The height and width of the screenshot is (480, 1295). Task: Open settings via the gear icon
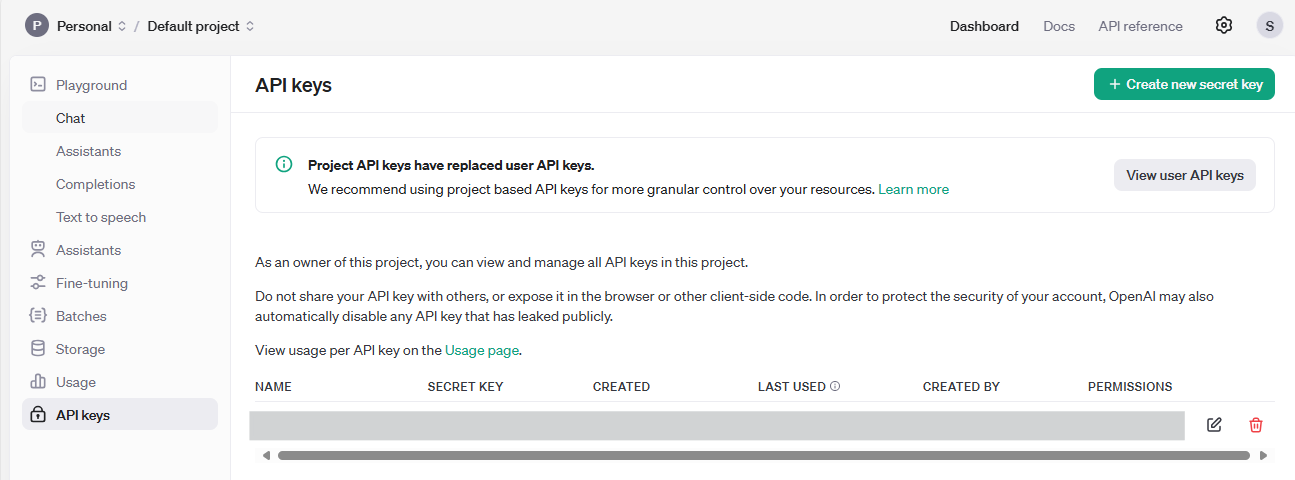click(x=1224, y=26)
